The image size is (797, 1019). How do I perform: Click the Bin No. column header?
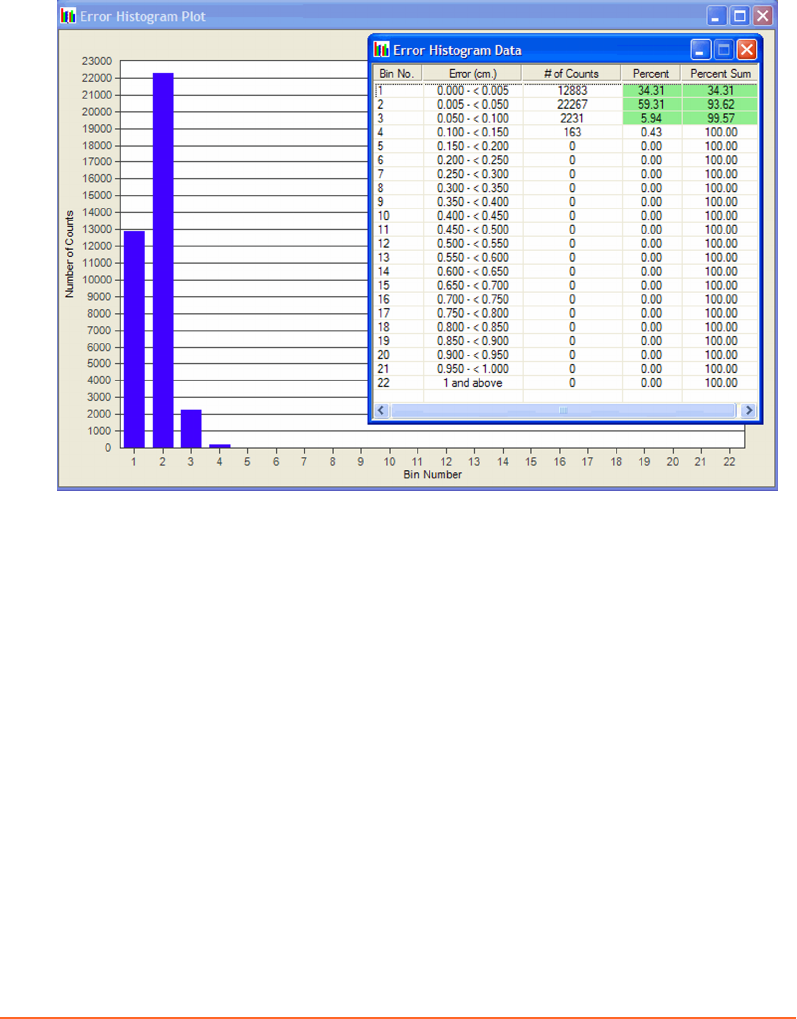tap(397, 73)
